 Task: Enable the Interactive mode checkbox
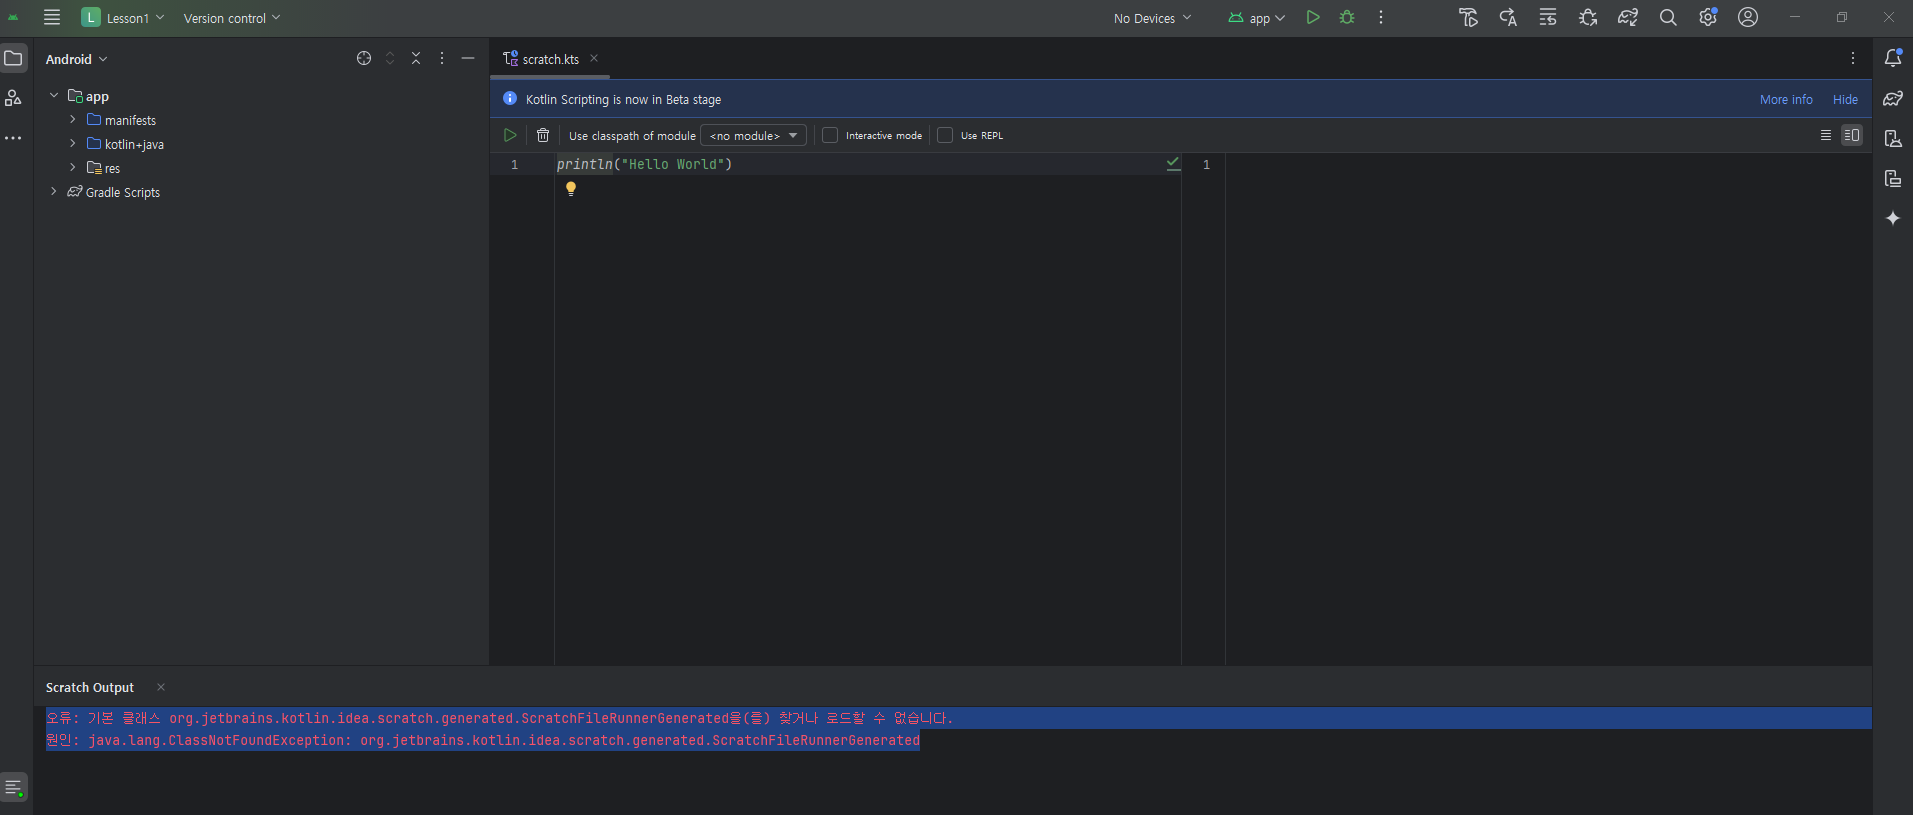point(830,135)
